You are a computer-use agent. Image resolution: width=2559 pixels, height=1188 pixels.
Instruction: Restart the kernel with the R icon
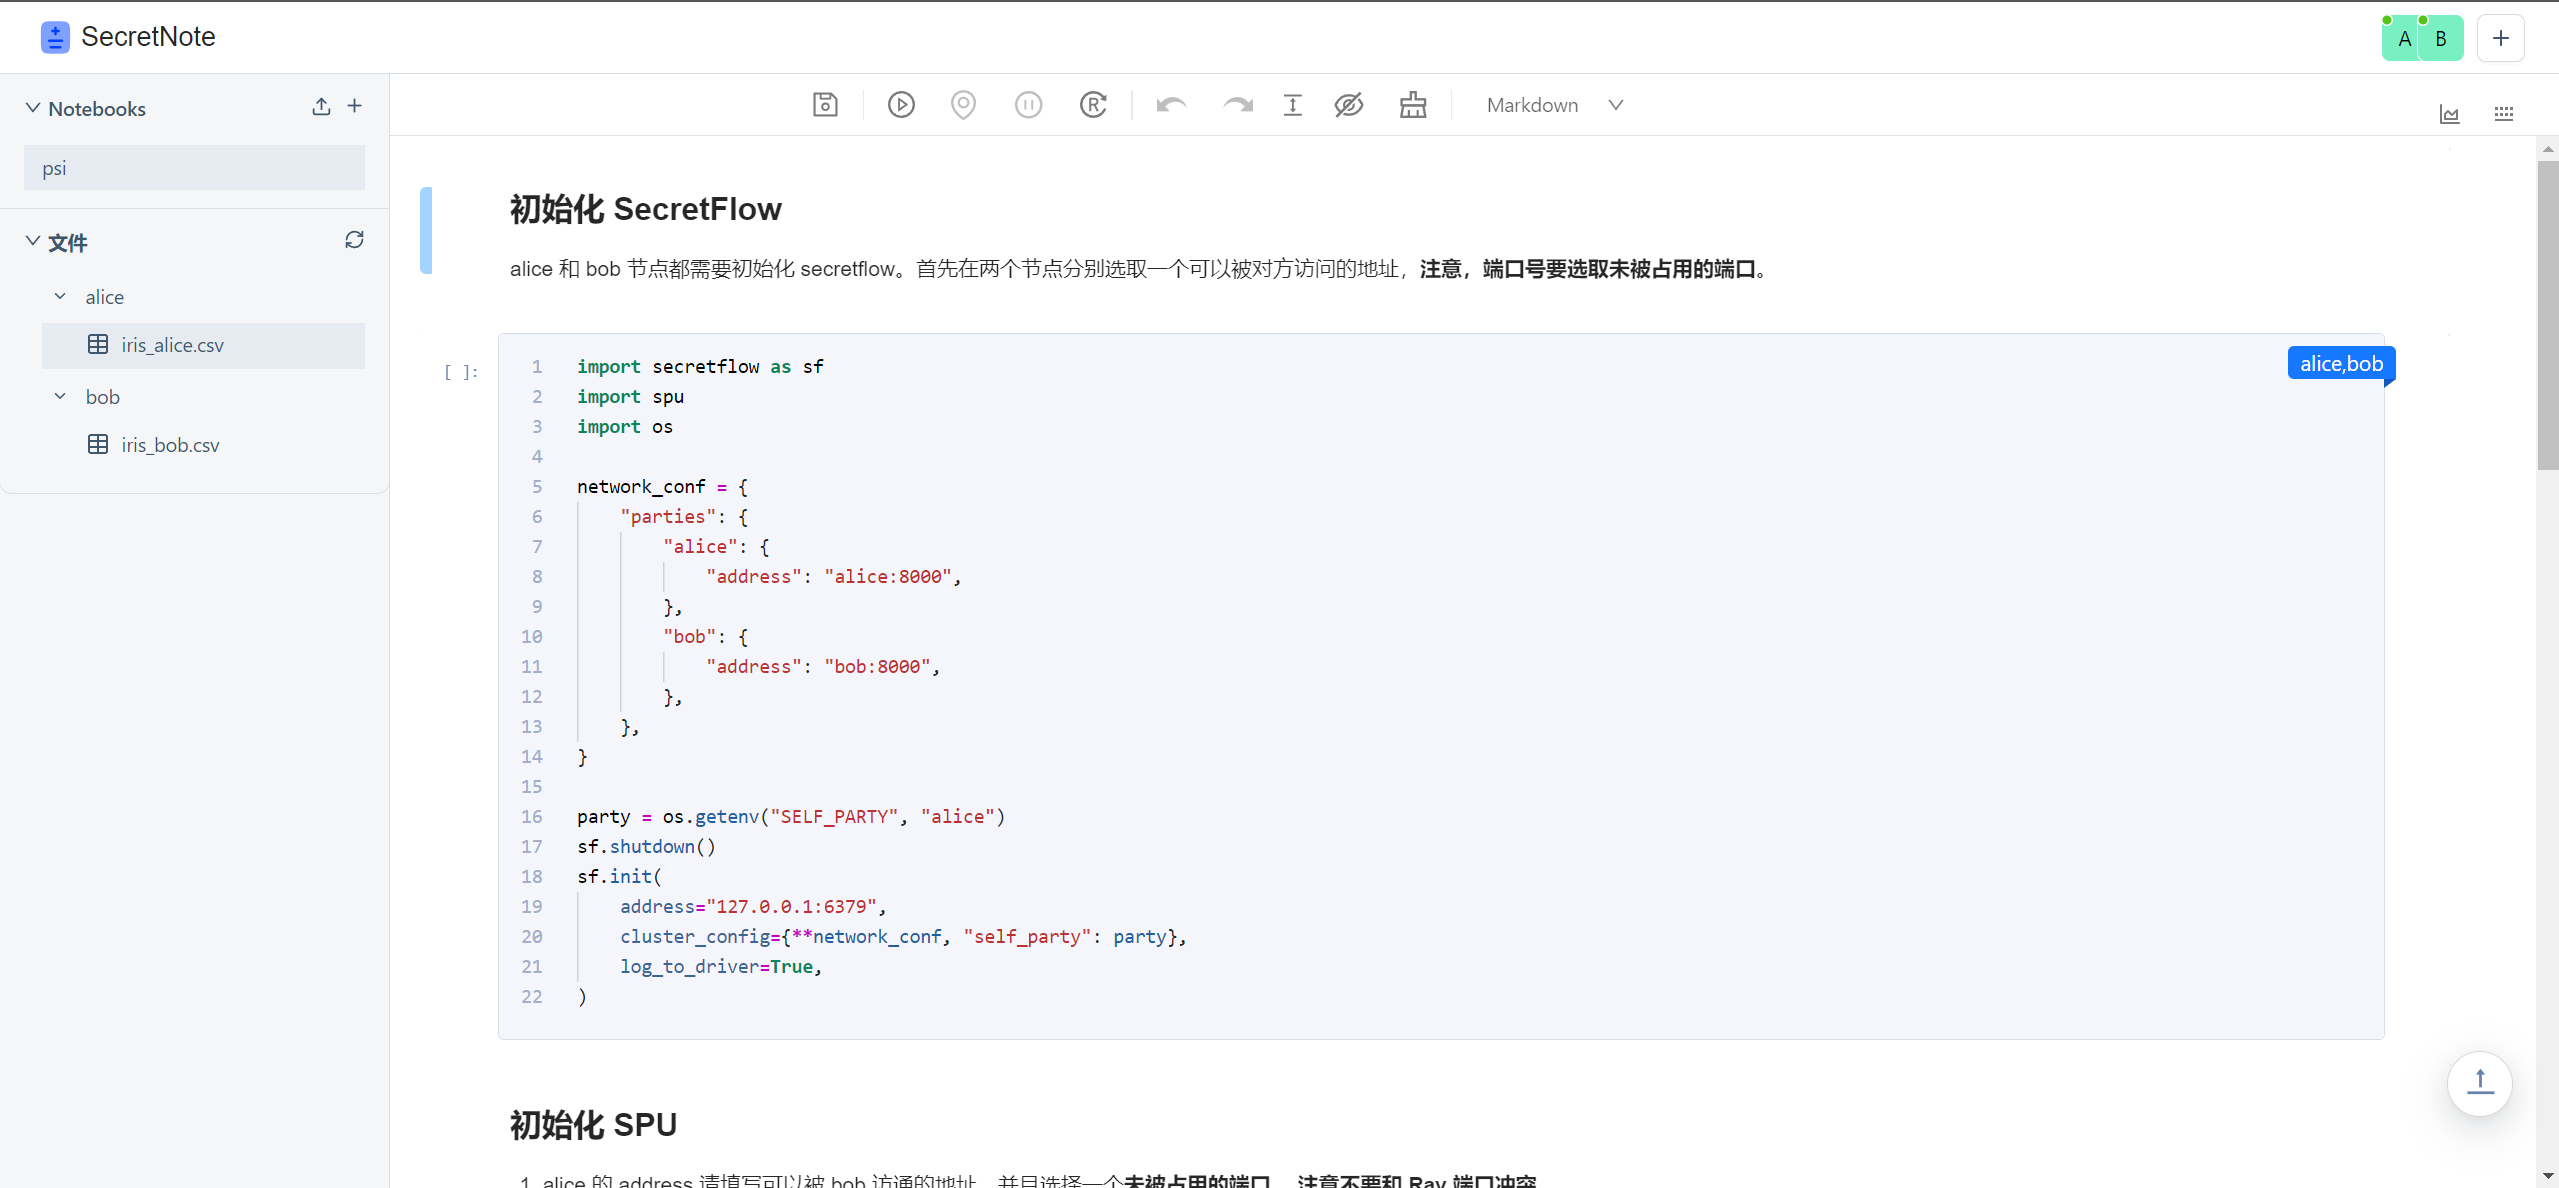point(1093,105)
